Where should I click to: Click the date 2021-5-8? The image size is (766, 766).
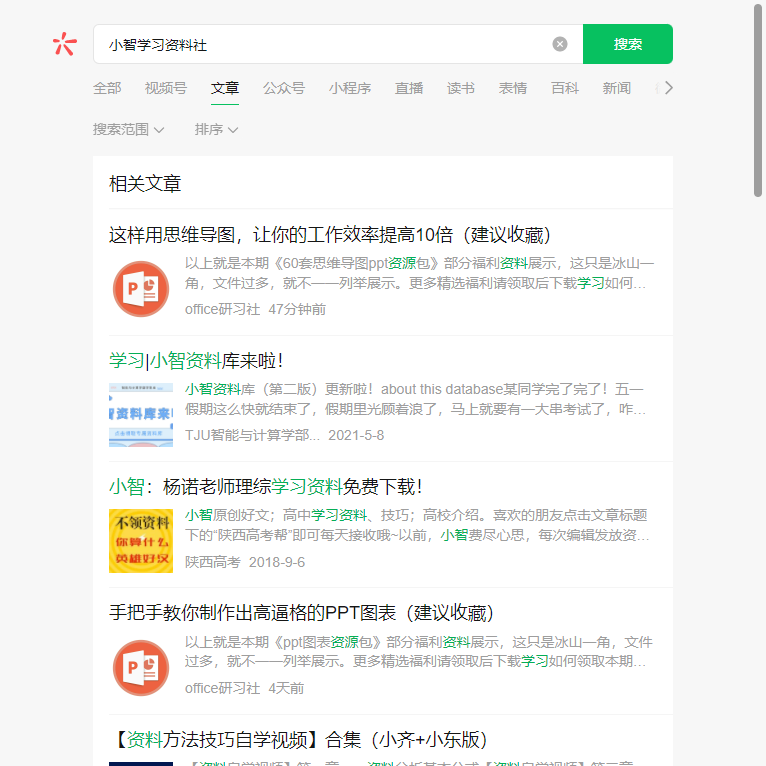point(356,435)
